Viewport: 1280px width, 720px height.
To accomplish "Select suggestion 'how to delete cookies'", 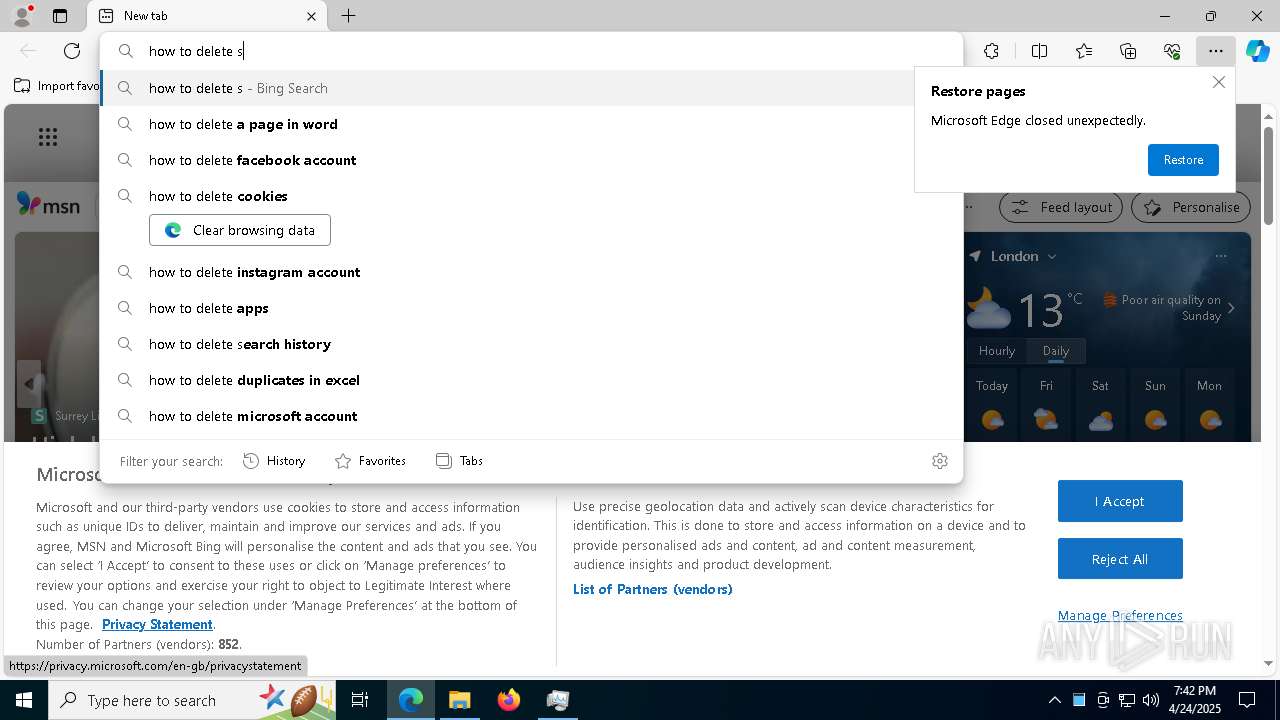I will (531, 196).
